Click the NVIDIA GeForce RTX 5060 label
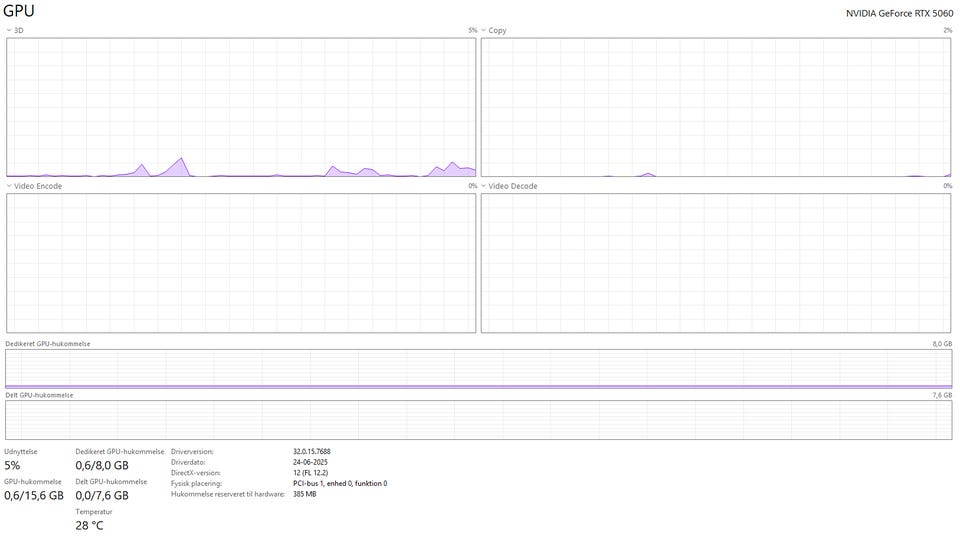The width and height of the screenshot is (960, 536). (899, 13)
